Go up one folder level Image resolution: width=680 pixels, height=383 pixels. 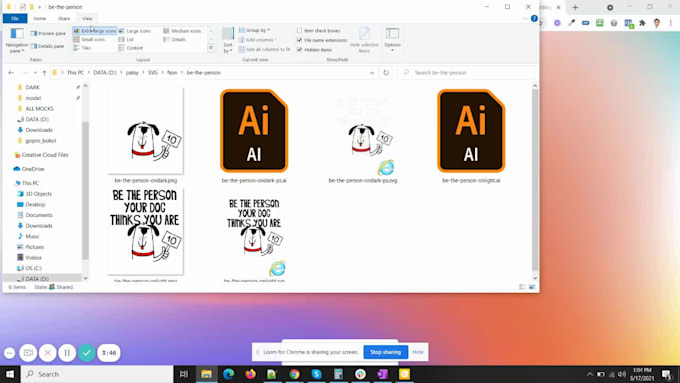[44, 72]
